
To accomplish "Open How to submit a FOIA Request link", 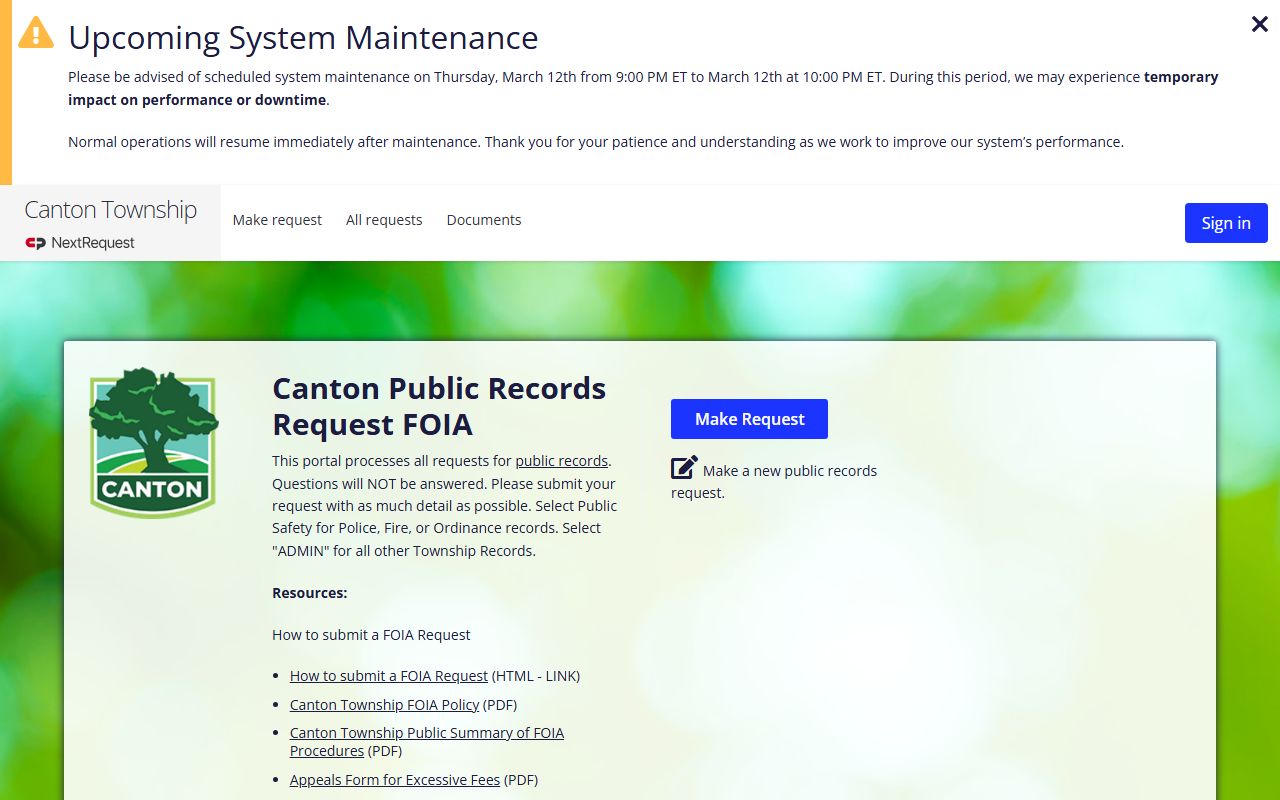I will tap(389, 676).
